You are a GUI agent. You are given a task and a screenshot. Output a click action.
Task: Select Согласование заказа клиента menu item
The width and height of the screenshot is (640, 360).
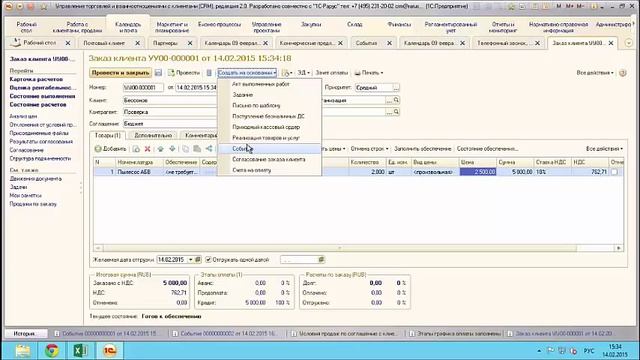269,160
